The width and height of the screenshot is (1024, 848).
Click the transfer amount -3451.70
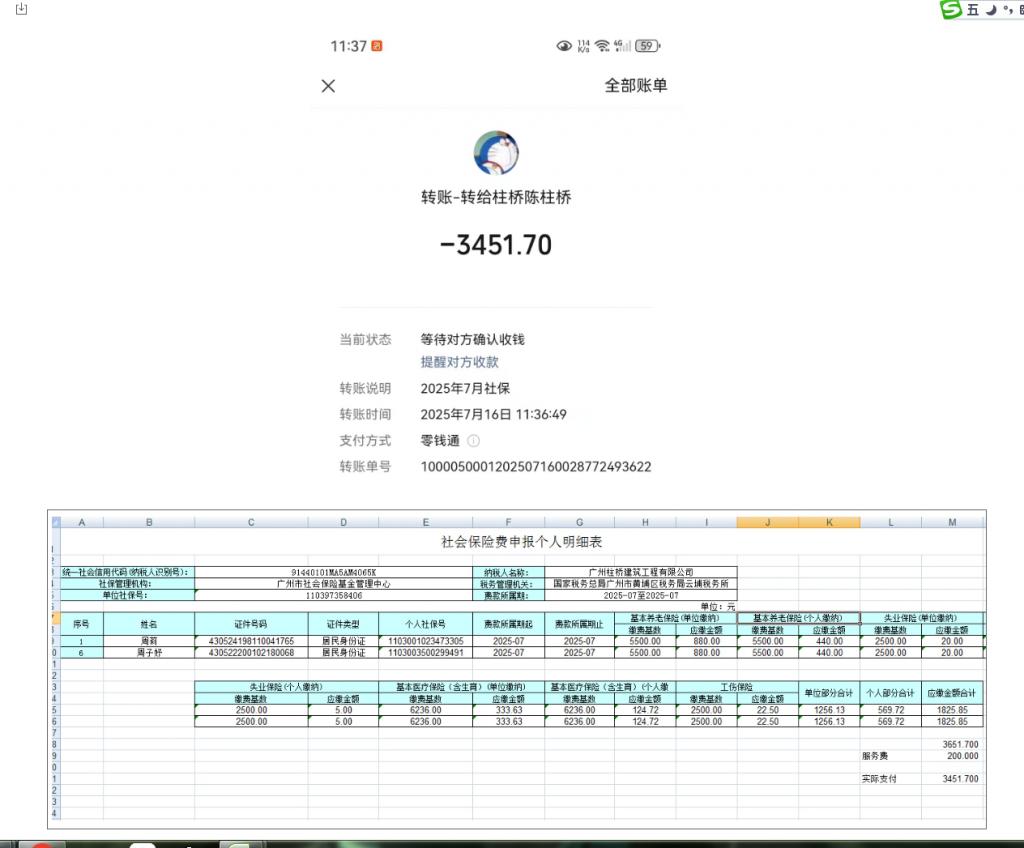click(x=495, y=244)
